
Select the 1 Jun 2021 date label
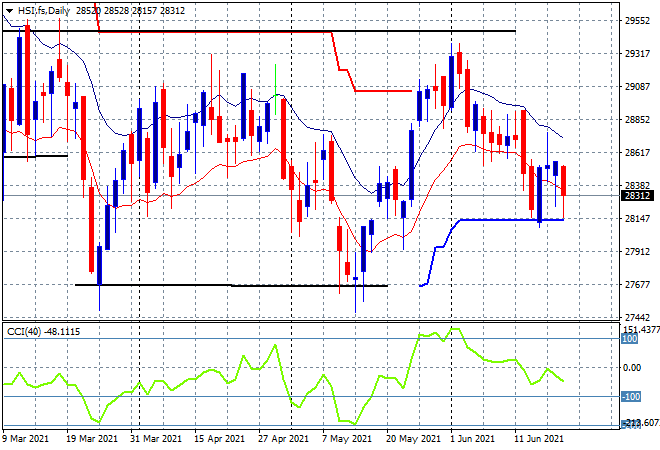[x=471, y=439]
